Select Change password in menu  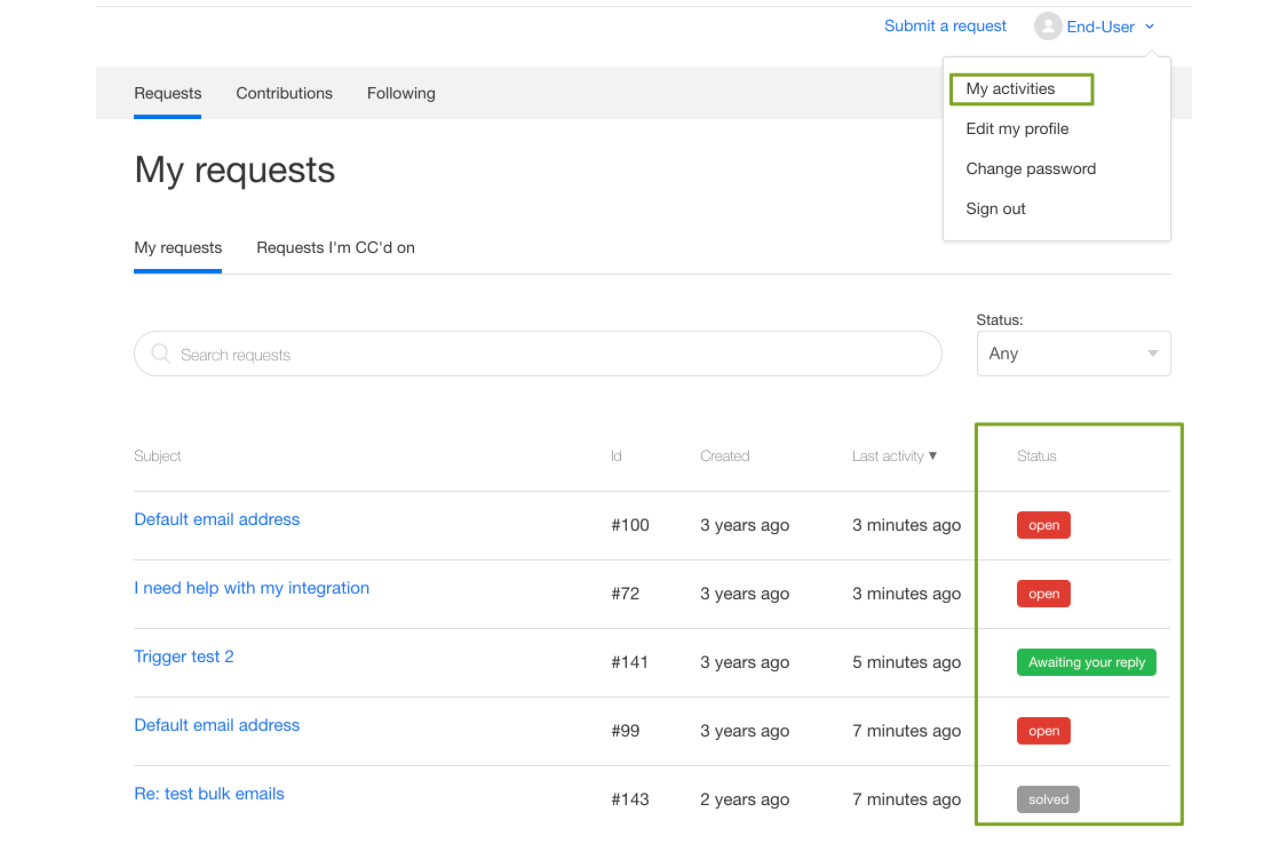tap(1030, 169)
